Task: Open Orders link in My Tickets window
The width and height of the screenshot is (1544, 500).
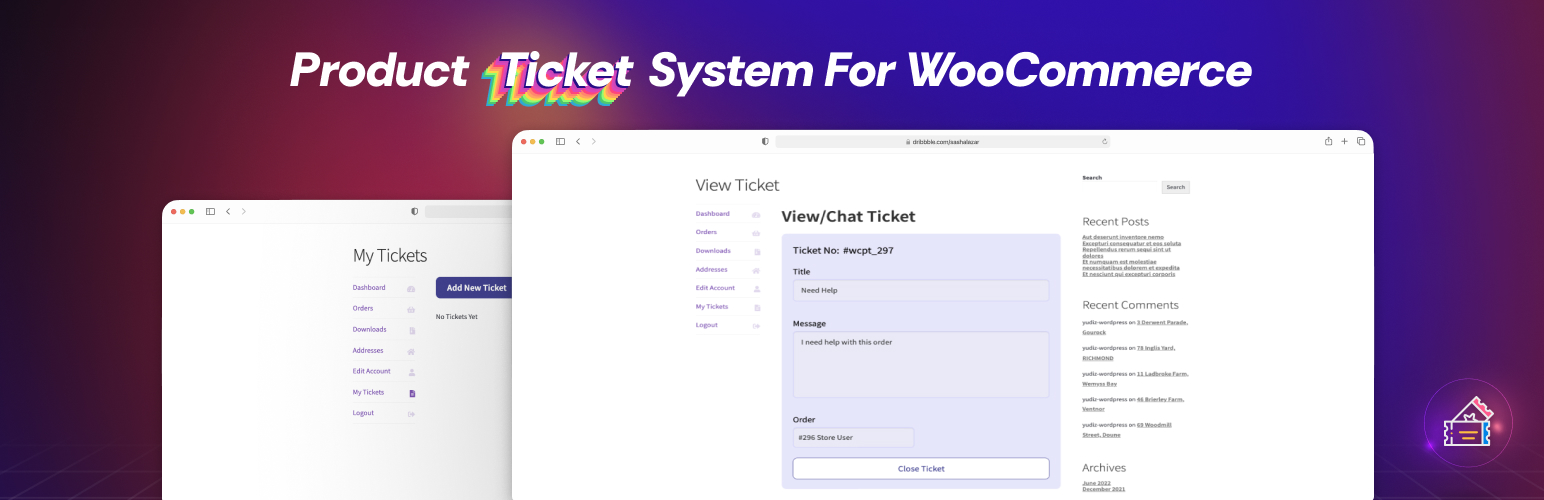Action: [x=363, y=309]
